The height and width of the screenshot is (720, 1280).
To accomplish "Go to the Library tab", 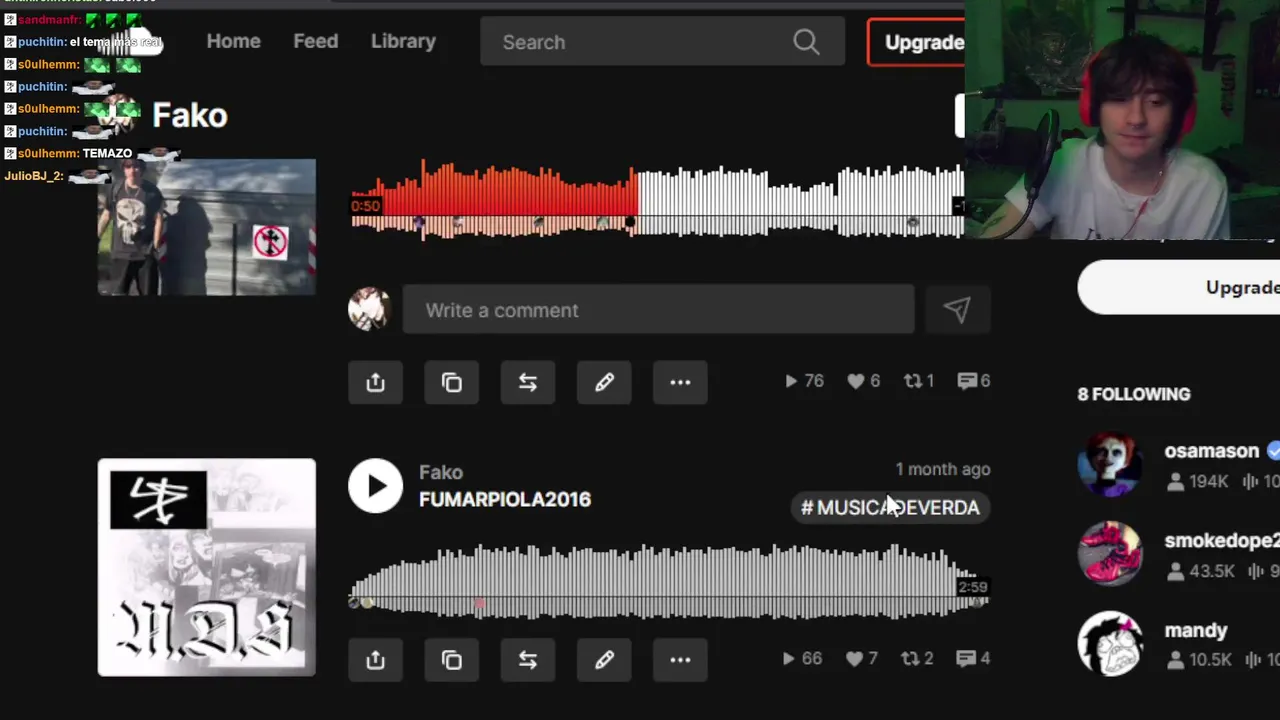I will pos(403,41).
